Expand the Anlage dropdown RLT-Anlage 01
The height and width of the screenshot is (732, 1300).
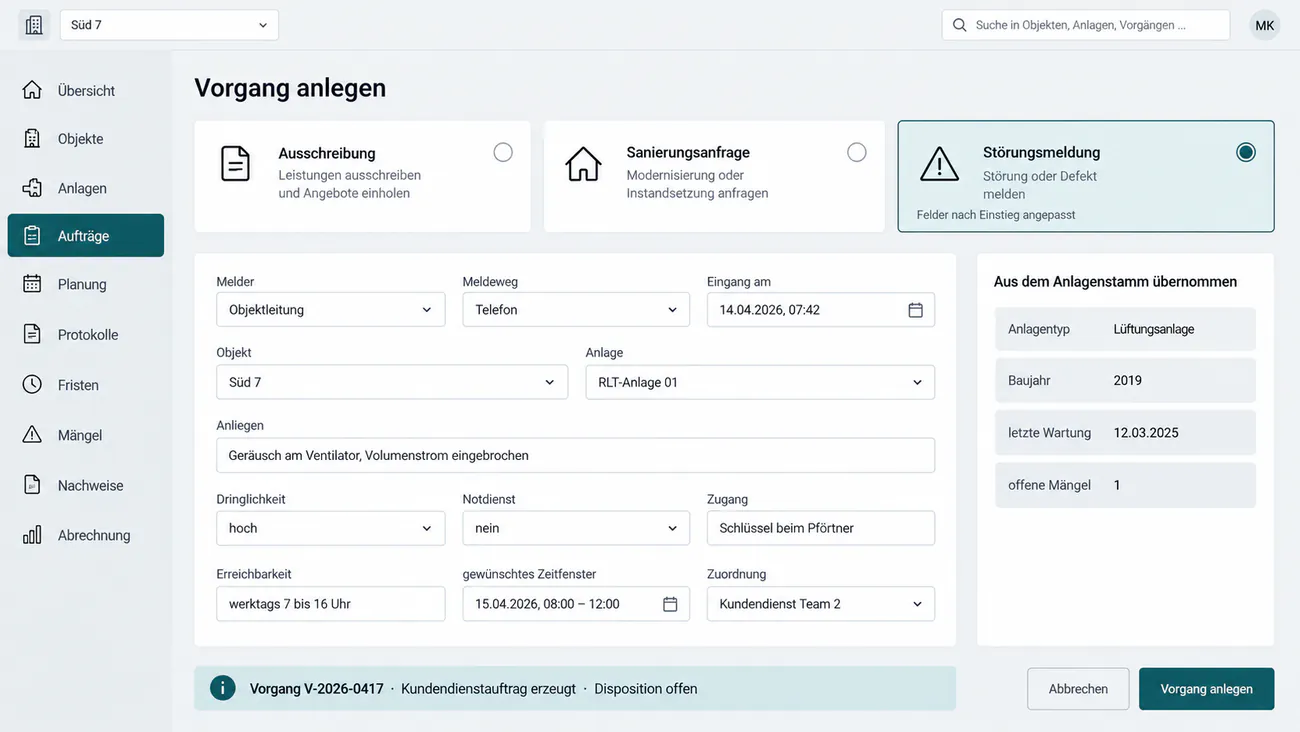760,382
